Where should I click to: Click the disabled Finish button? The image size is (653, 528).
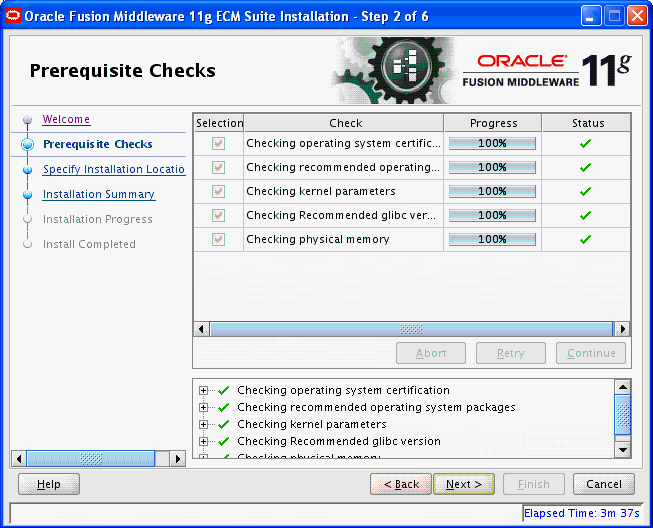click(534, 484)
